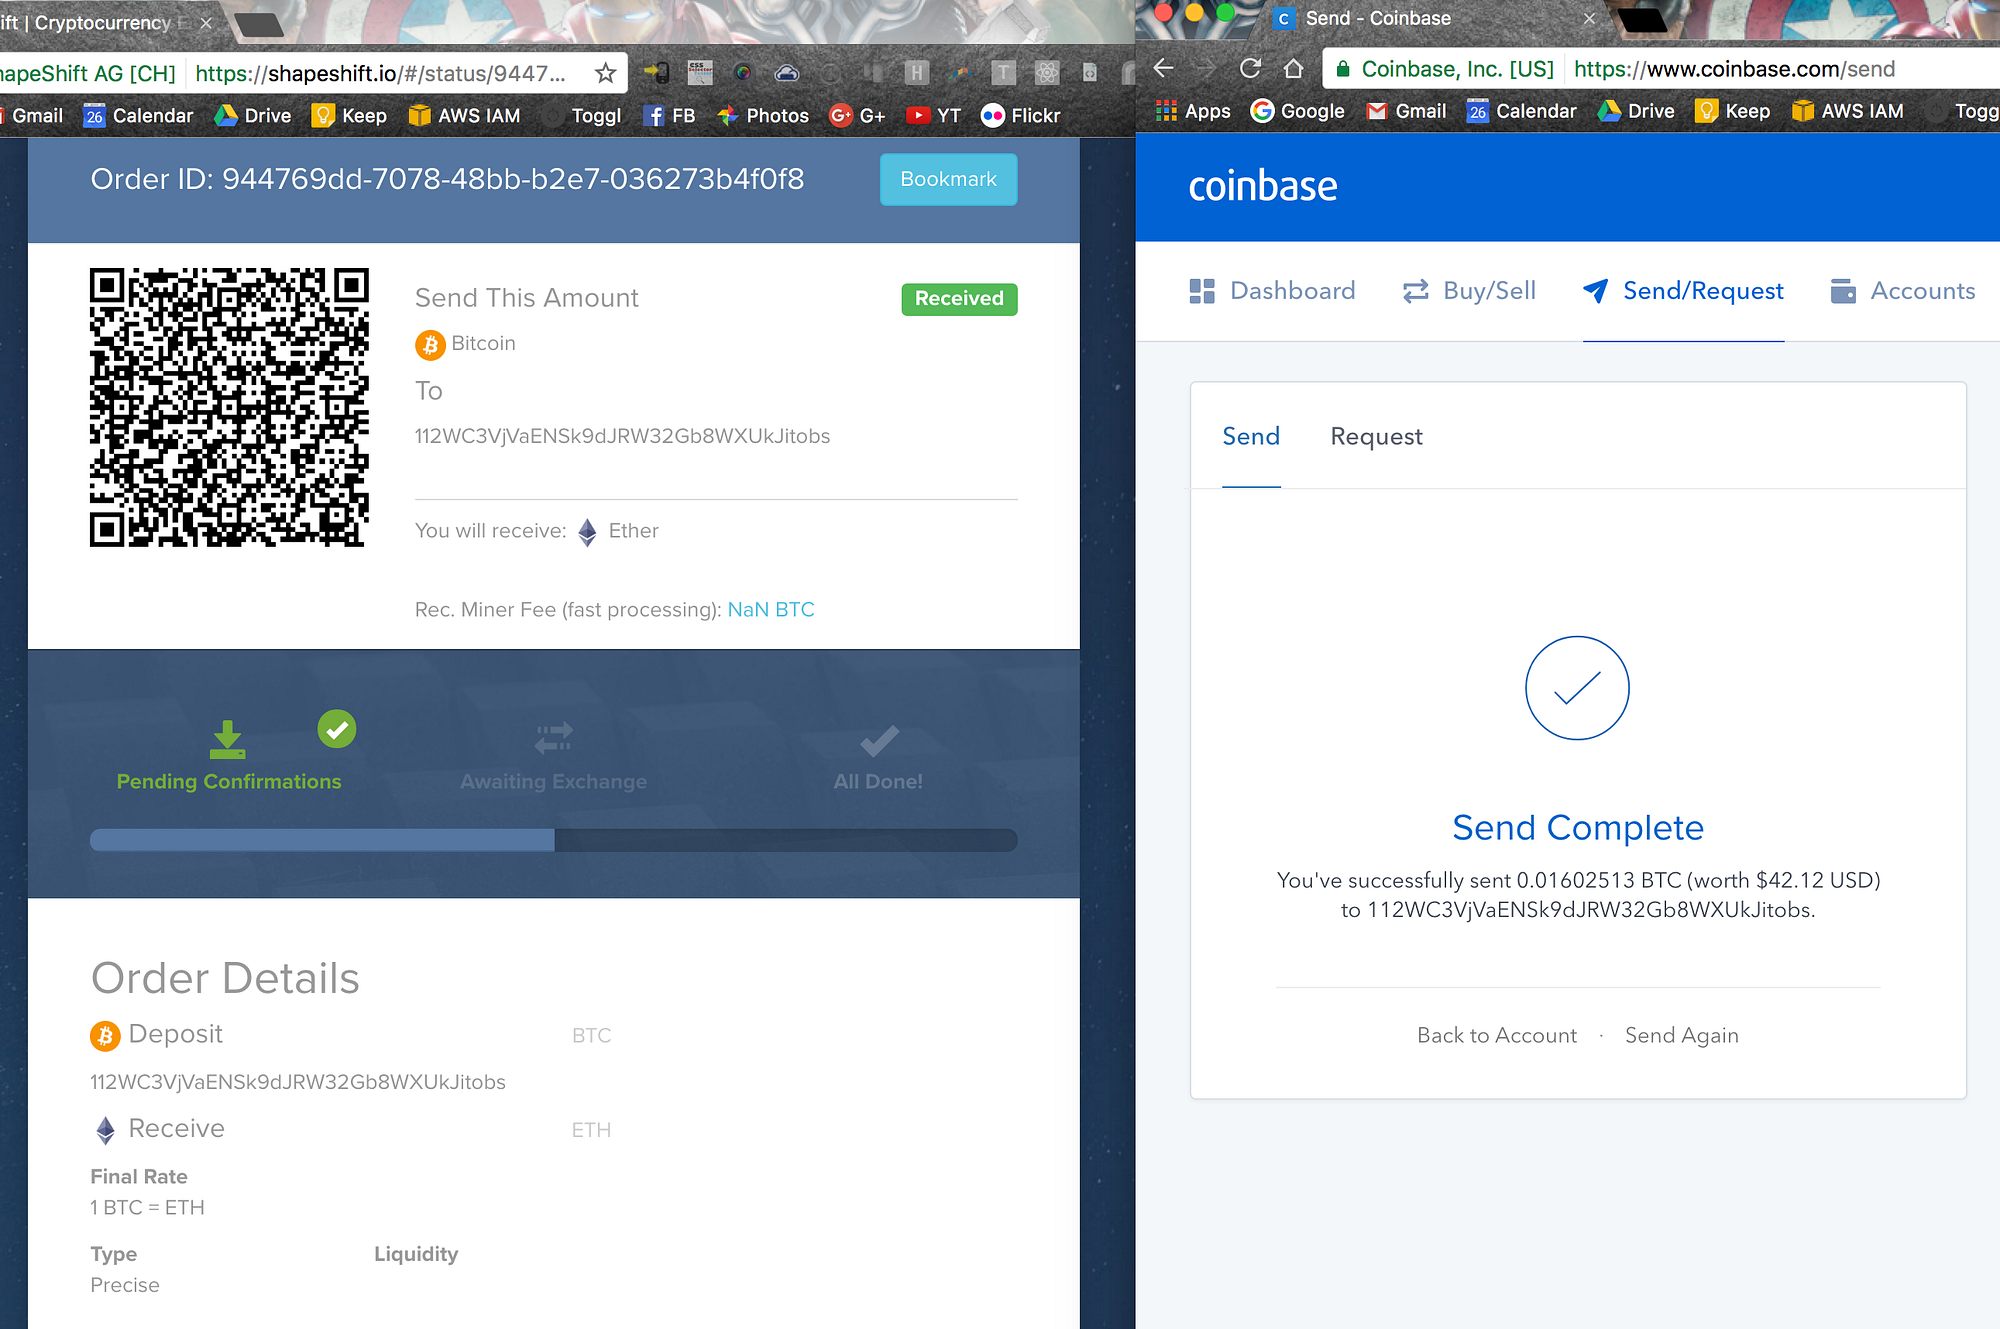2000x1329 pixels.
Task: Open the Apps grid bookmark
Action: (1192, 111)
